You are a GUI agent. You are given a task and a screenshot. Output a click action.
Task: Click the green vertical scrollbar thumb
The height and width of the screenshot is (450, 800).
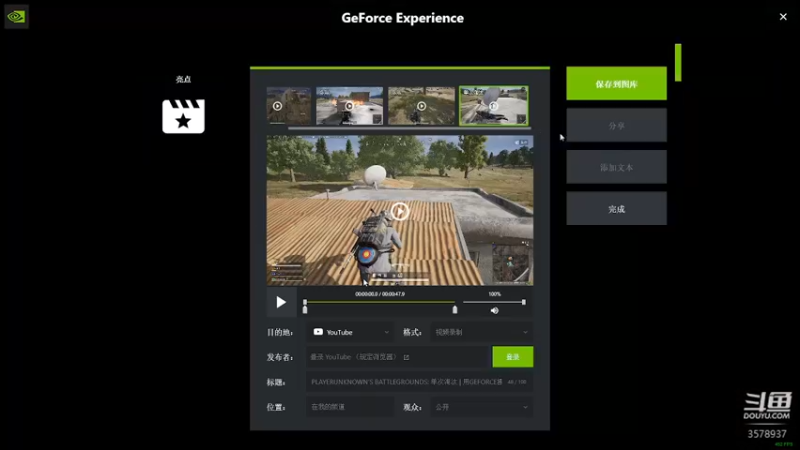point(678,62)
